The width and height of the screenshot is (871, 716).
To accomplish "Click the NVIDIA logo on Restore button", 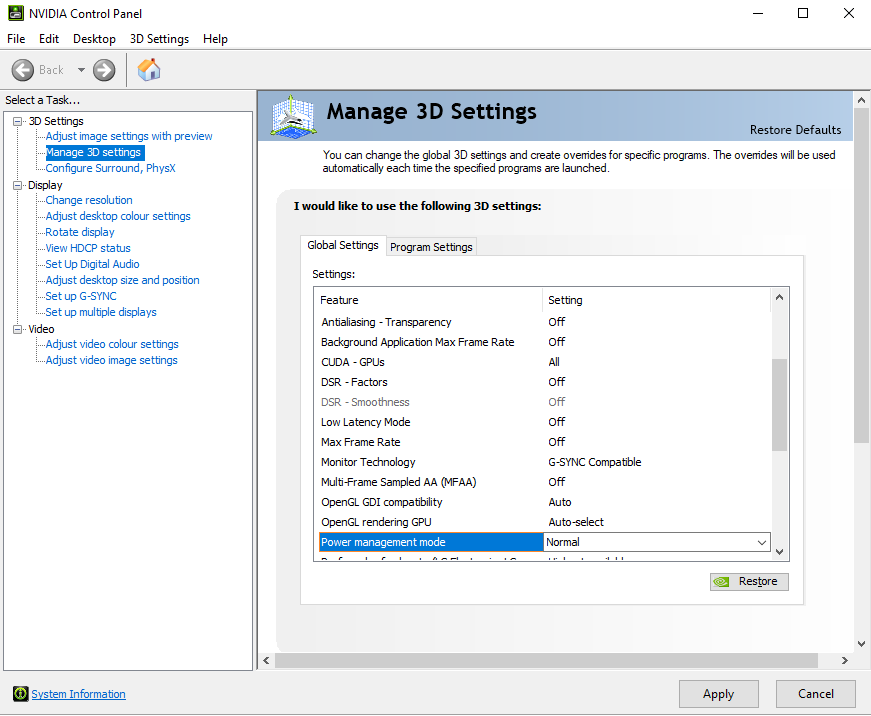I will [721, 582].
